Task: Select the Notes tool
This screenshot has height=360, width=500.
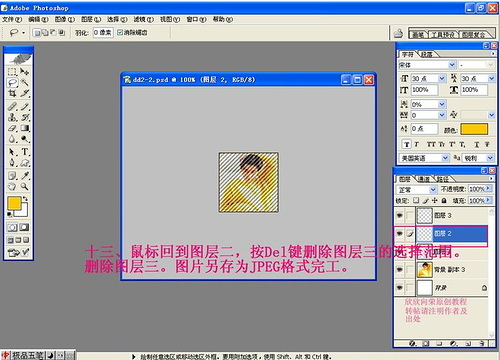Action: [12, 176]
